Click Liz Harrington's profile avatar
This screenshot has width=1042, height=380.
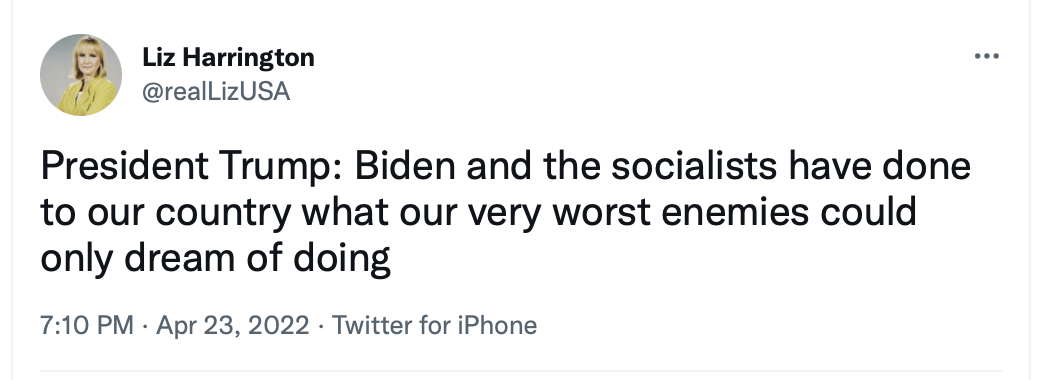point(81,74)
